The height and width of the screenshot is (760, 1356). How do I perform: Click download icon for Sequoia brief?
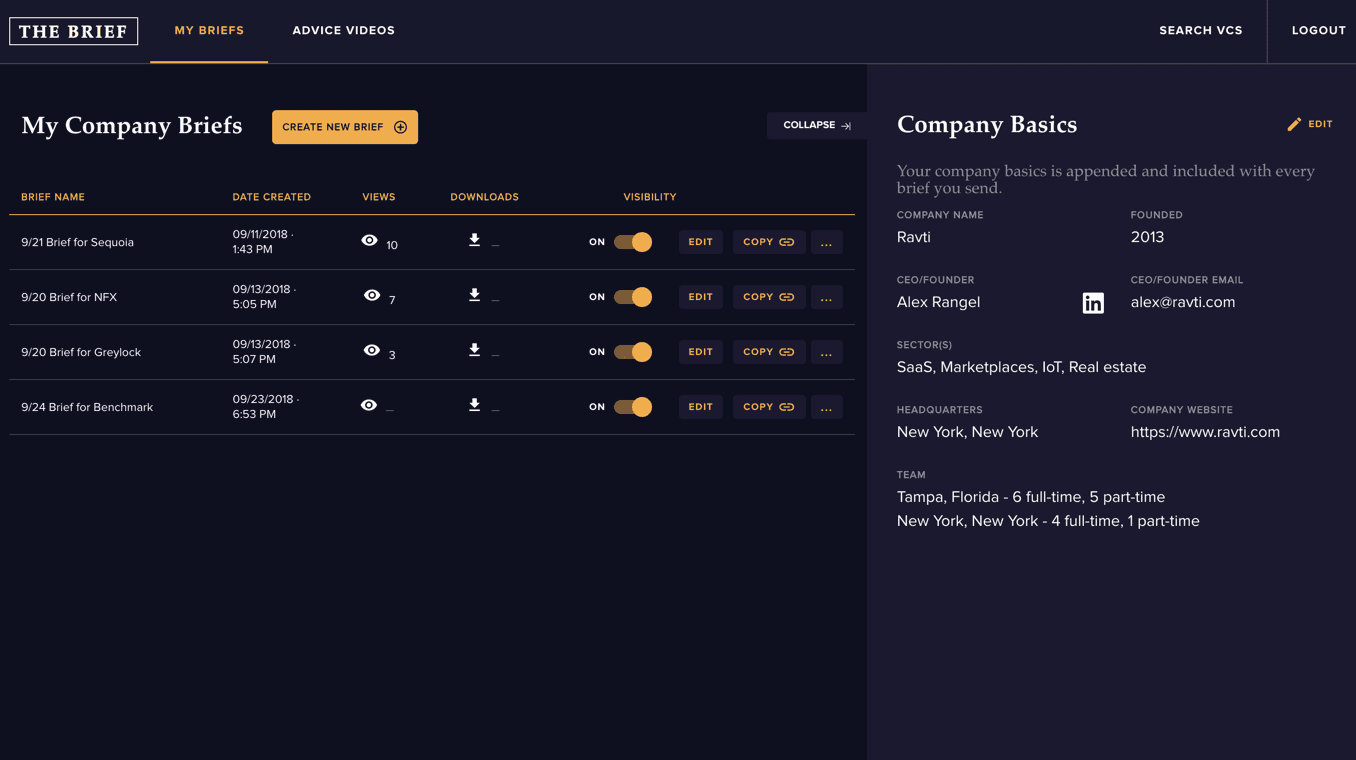click(x=474, y=240)
